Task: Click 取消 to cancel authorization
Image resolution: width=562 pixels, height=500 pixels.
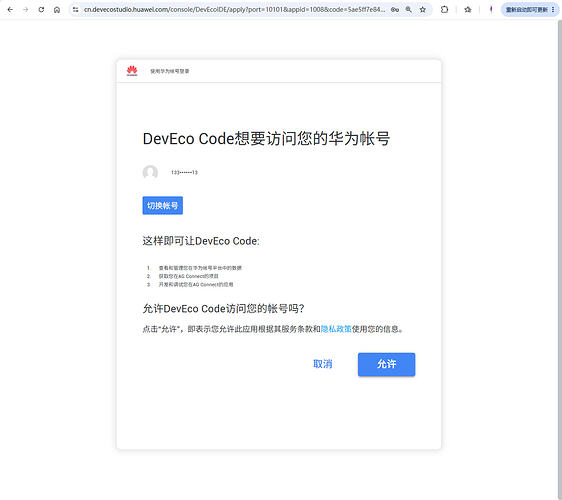Action: coord(323,364)
